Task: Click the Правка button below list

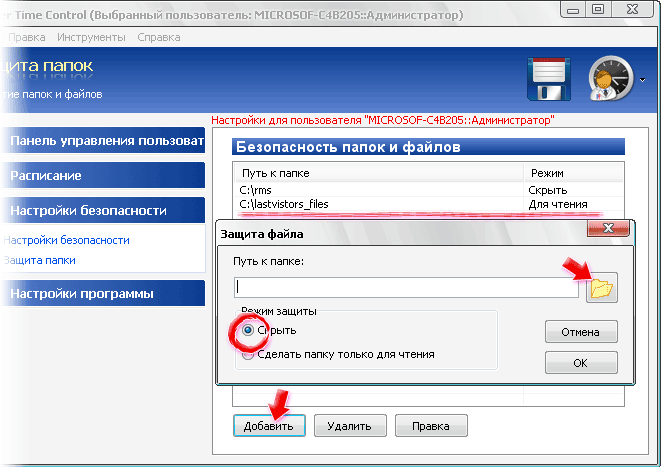Action: tap(431, 426)
